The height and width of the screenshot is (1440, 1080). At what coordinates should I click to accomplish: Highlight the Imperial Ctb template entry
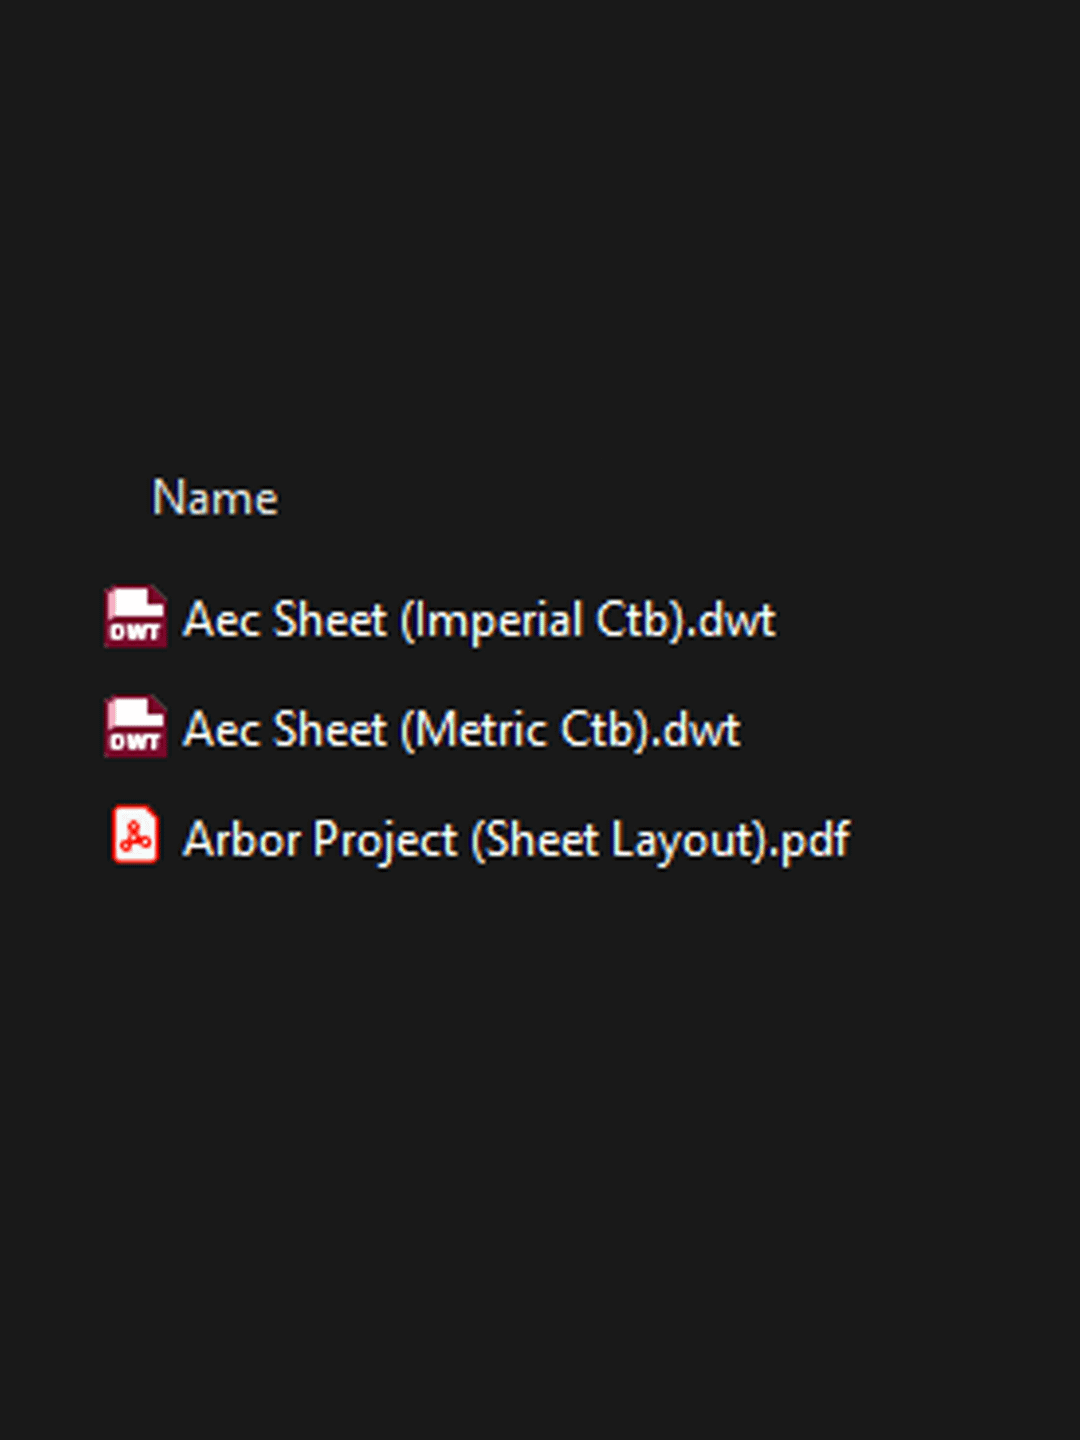[479, 620]
